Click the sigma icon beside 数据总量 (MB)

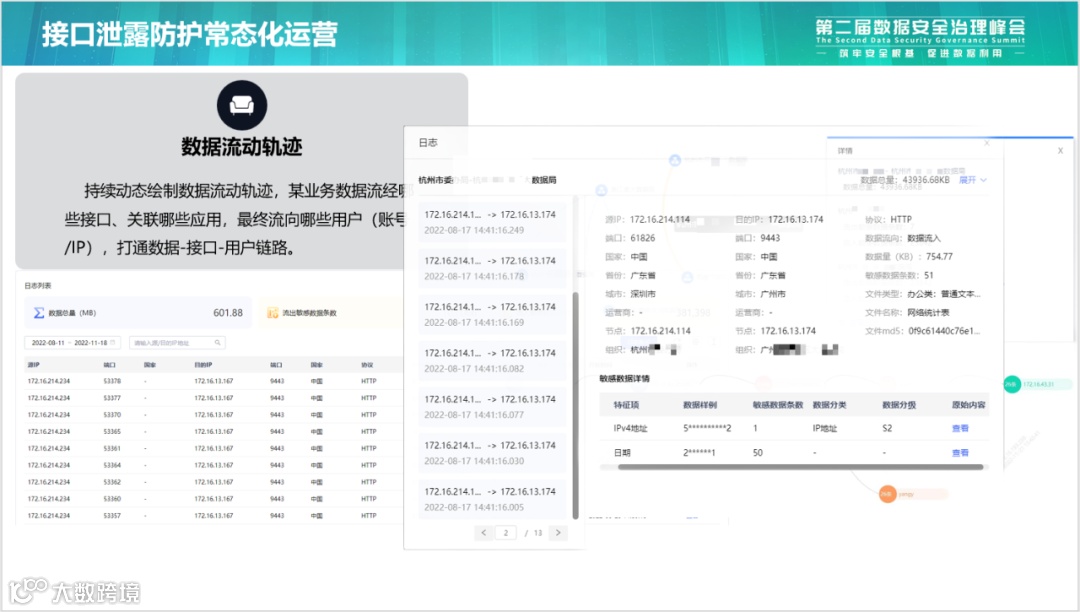pos(39,313)
